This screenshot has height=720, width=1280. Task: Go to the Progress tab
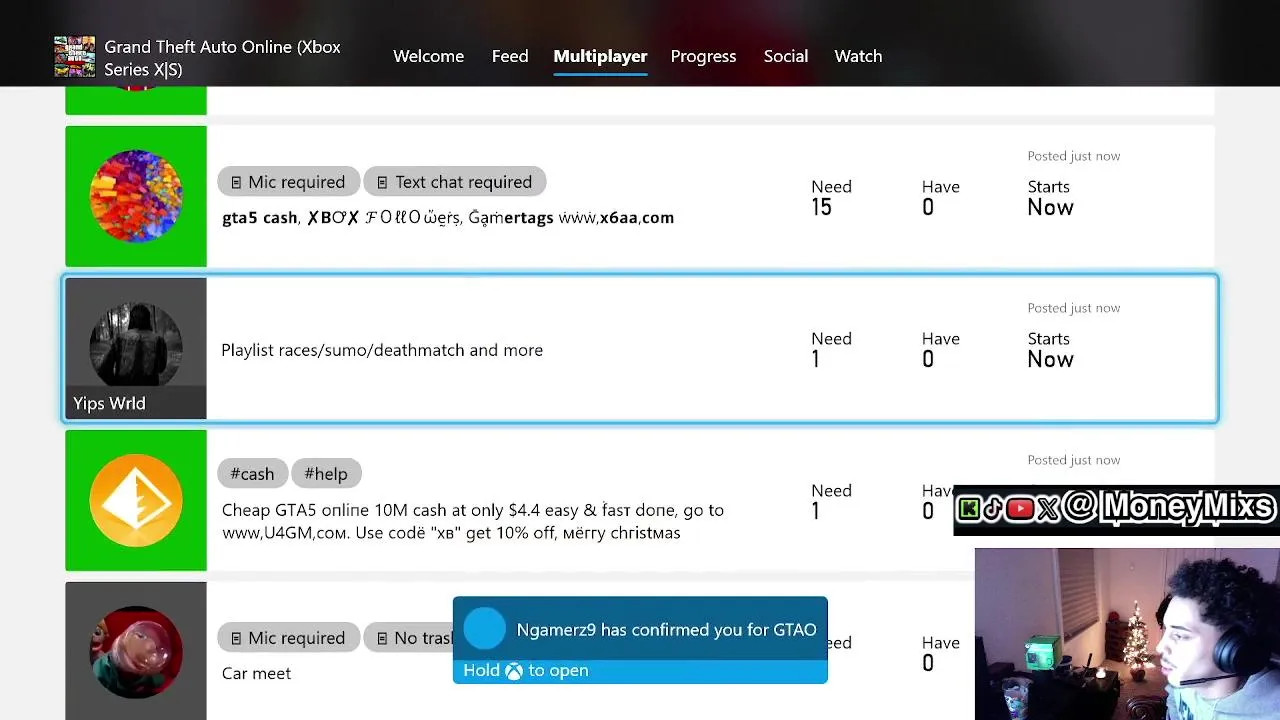click(703, 56)
